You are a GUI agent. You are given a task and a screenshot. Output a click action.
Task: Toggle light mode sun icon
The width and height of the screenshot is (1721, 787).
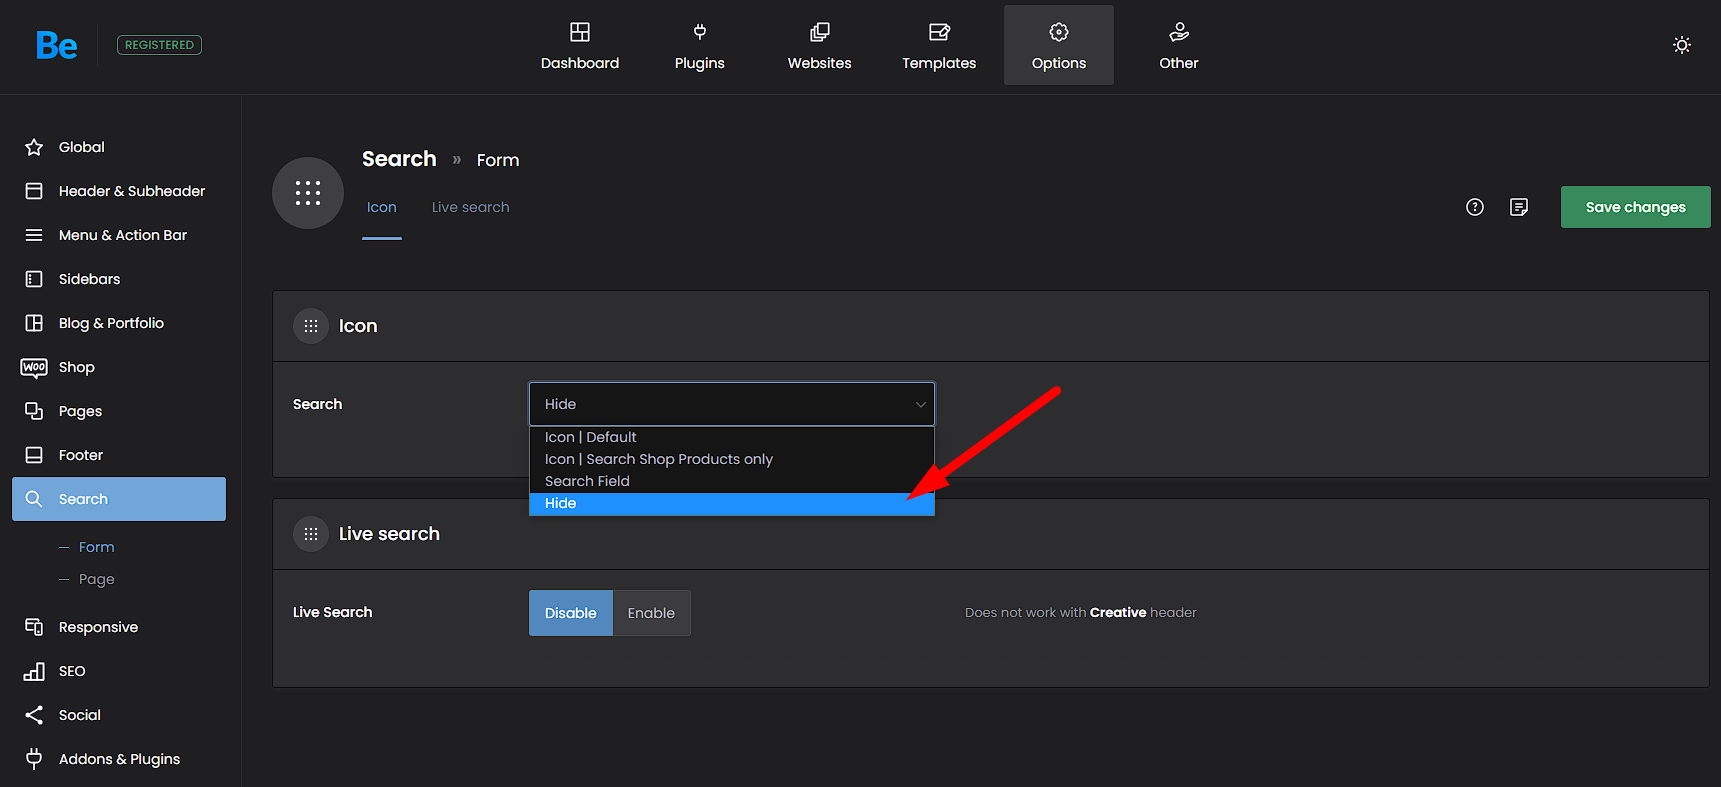pos(1682,45)
